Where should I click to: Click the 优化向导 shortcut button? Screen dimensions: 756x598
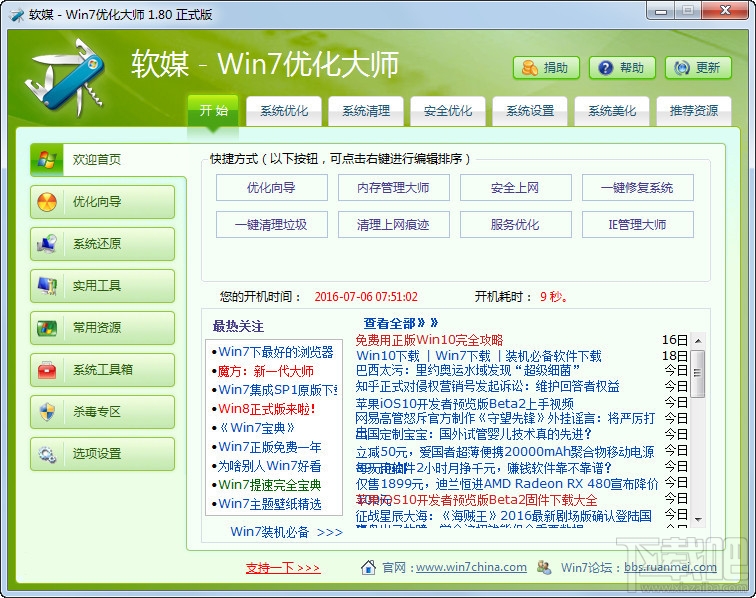pos(271,188)
